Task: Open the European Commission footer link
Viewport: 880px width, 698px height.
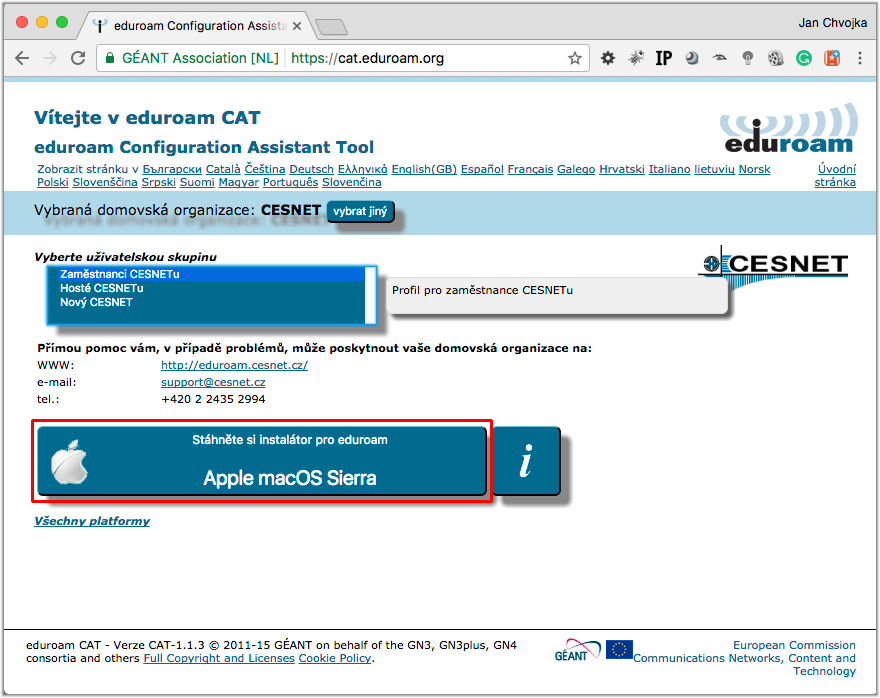Action: click(745, 658)
